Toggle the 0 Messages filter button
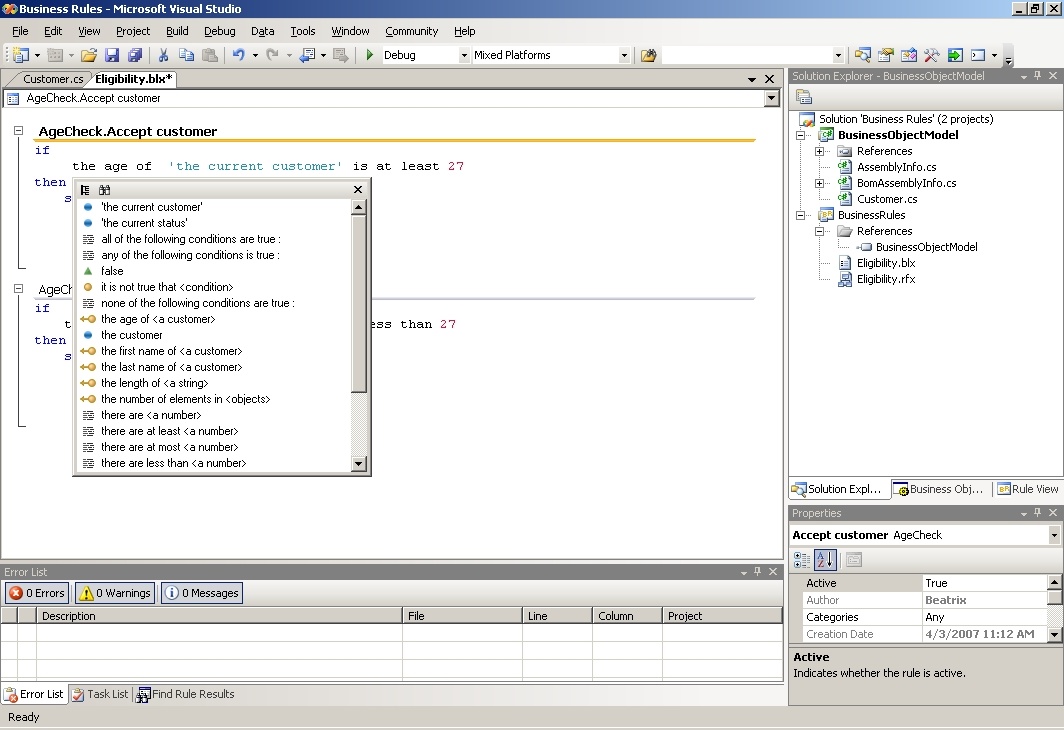 [x=202, y=593]
